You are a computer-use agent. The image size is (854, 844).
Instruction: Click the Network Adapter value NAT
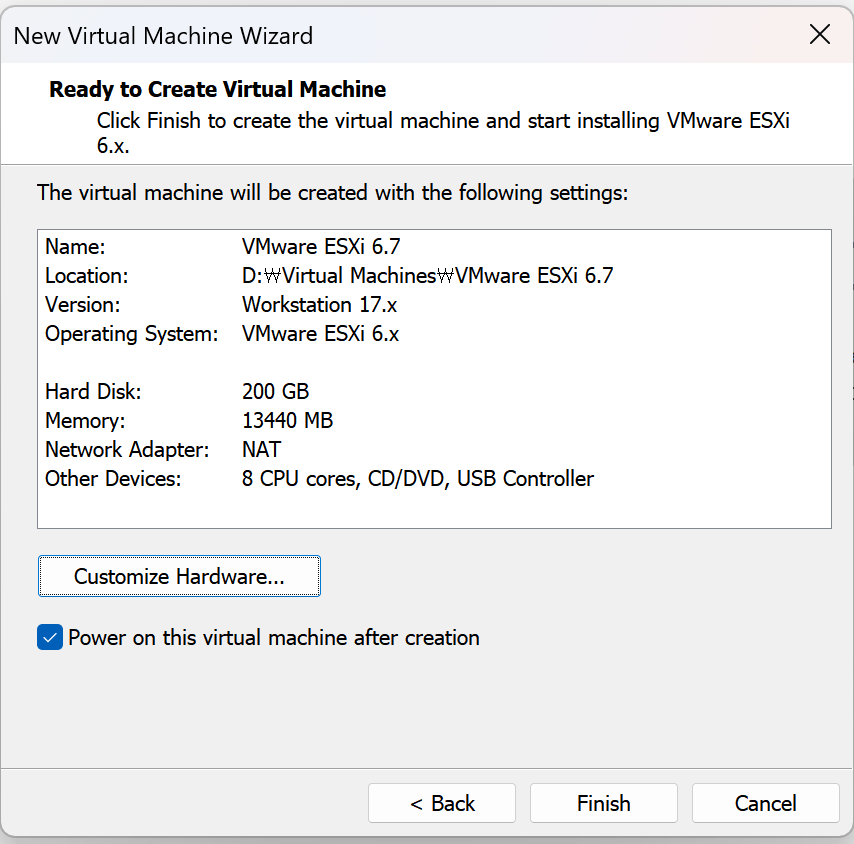[x=261, y=450]
